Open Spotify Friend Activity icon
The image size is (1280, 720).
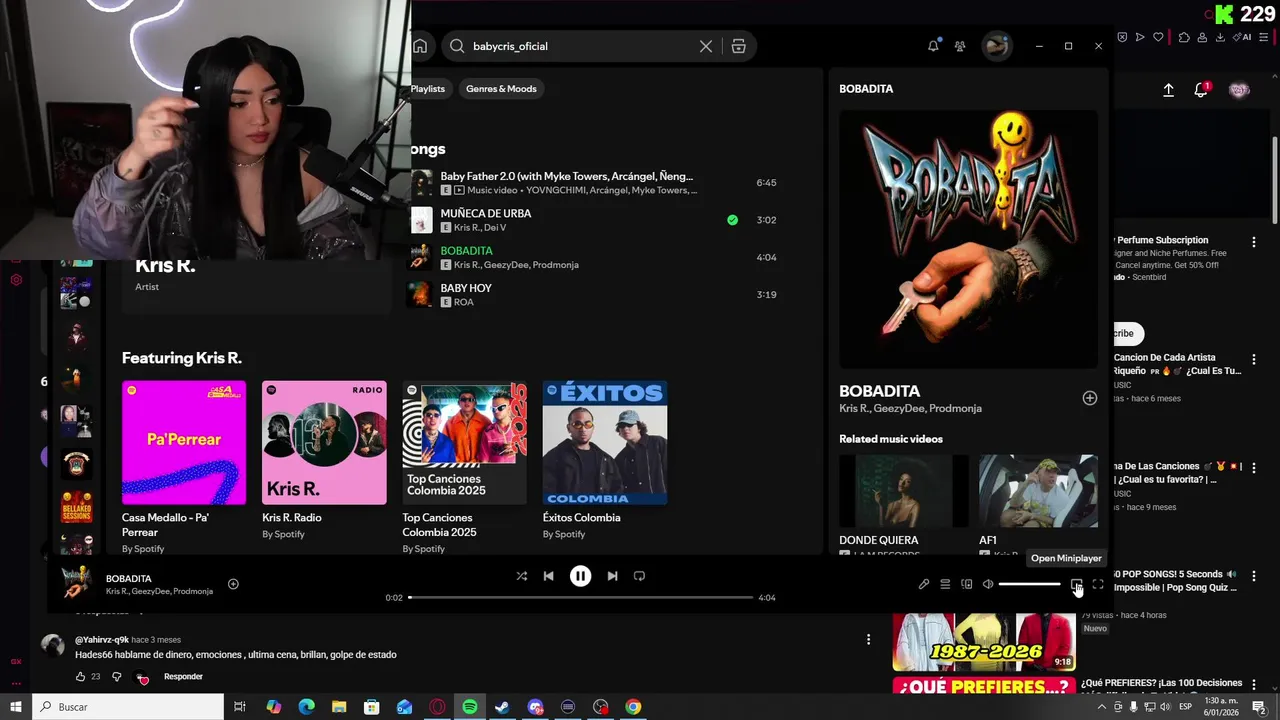[960, 46]
